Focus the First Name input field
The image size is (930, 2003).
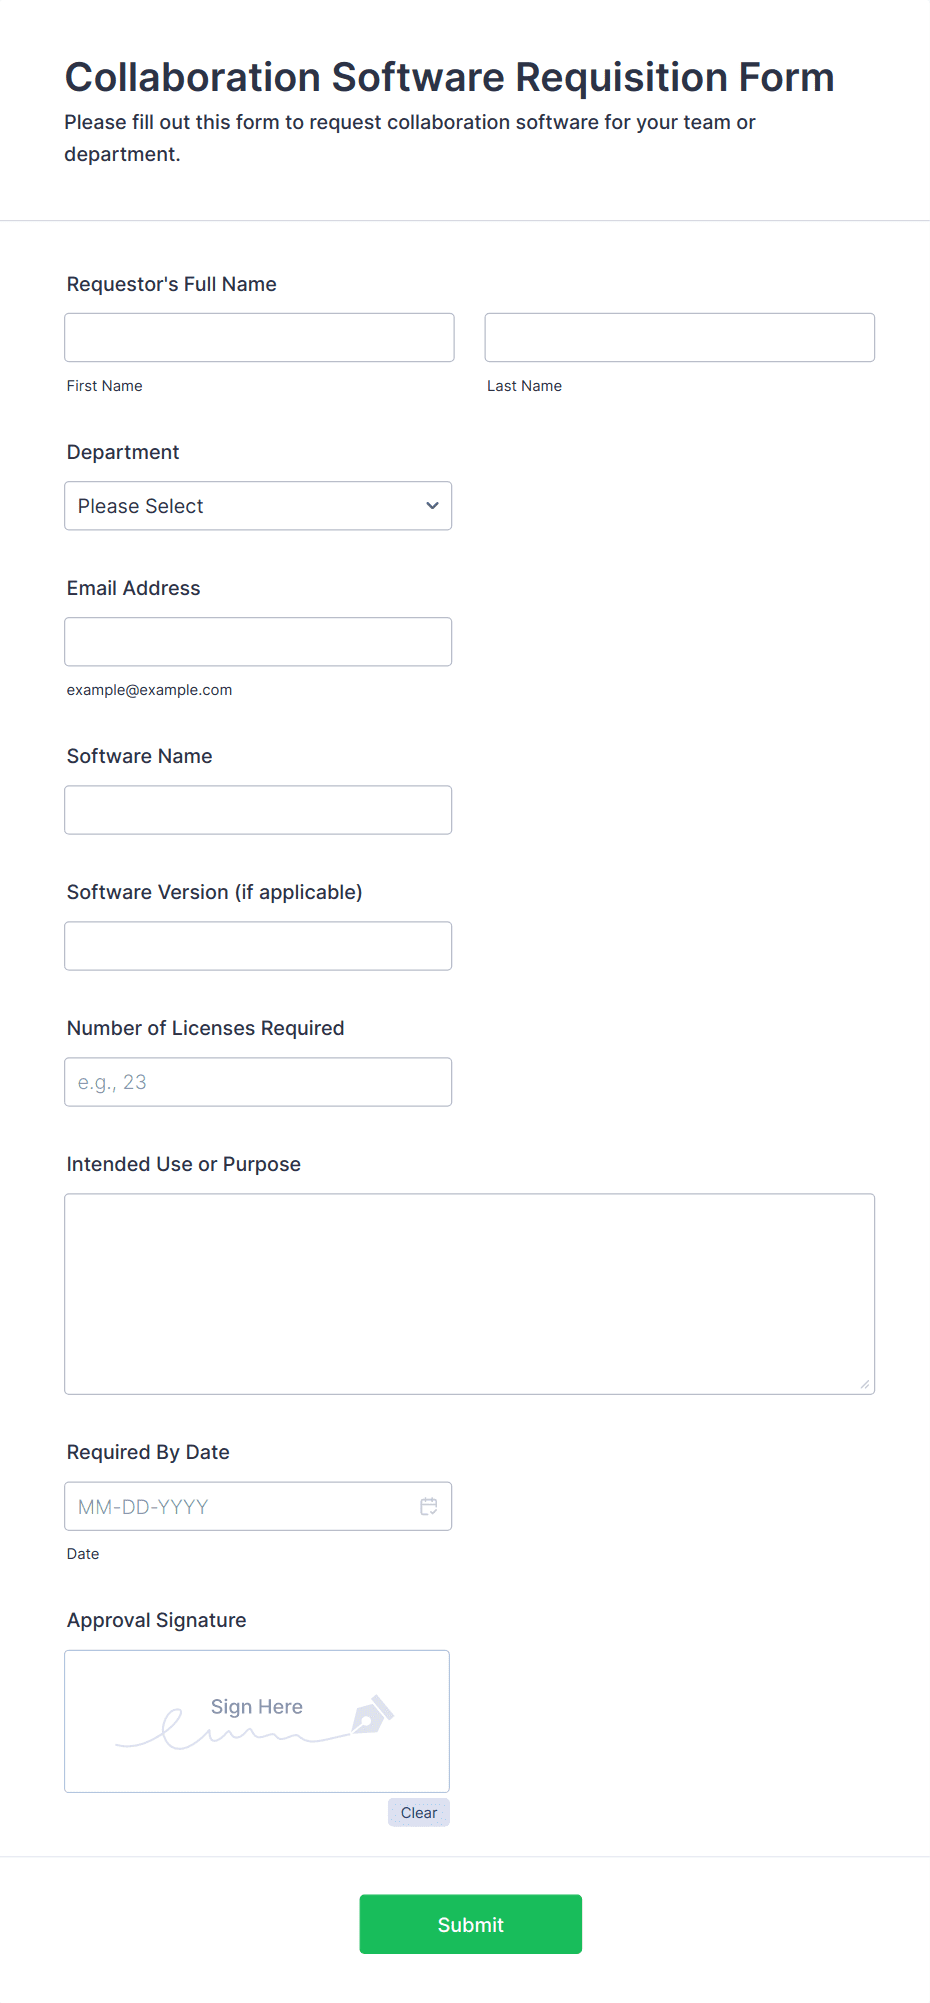click(259, 338)
